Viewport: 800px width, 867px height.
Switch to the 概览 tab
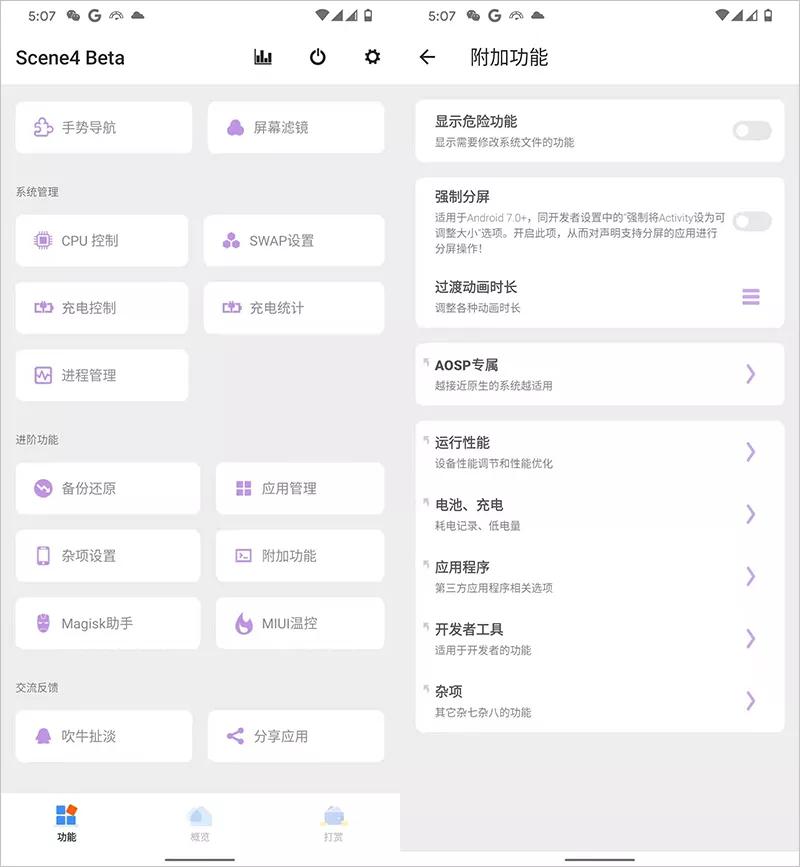click(x=199, y=823)
